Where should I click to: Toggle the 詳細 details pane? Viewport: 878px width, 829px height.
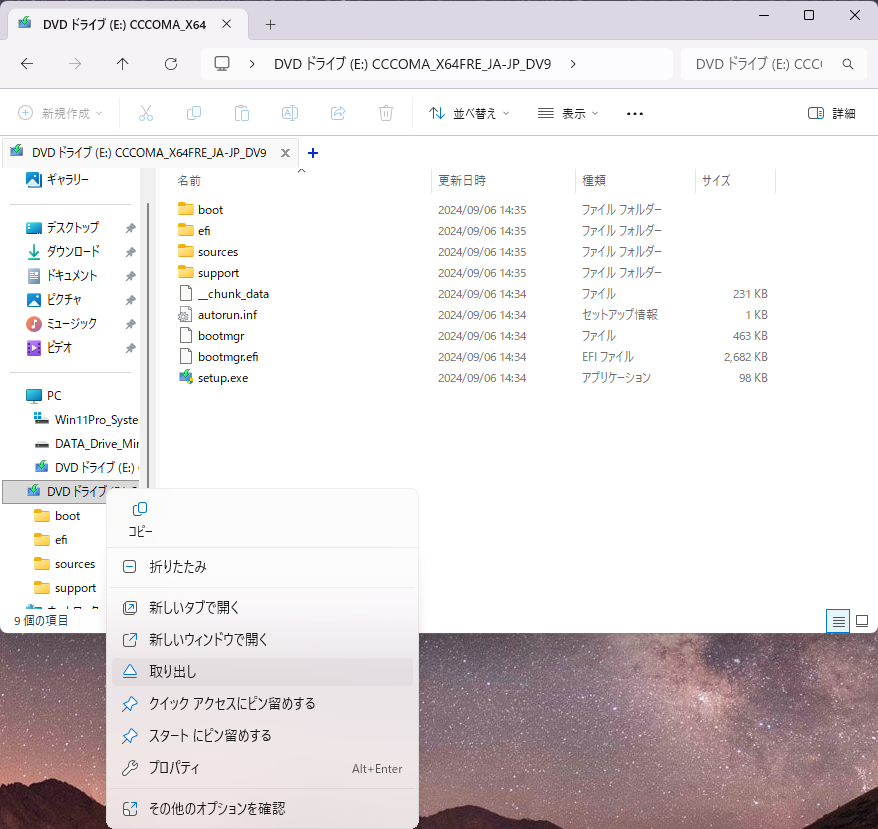tap(831, 113)
